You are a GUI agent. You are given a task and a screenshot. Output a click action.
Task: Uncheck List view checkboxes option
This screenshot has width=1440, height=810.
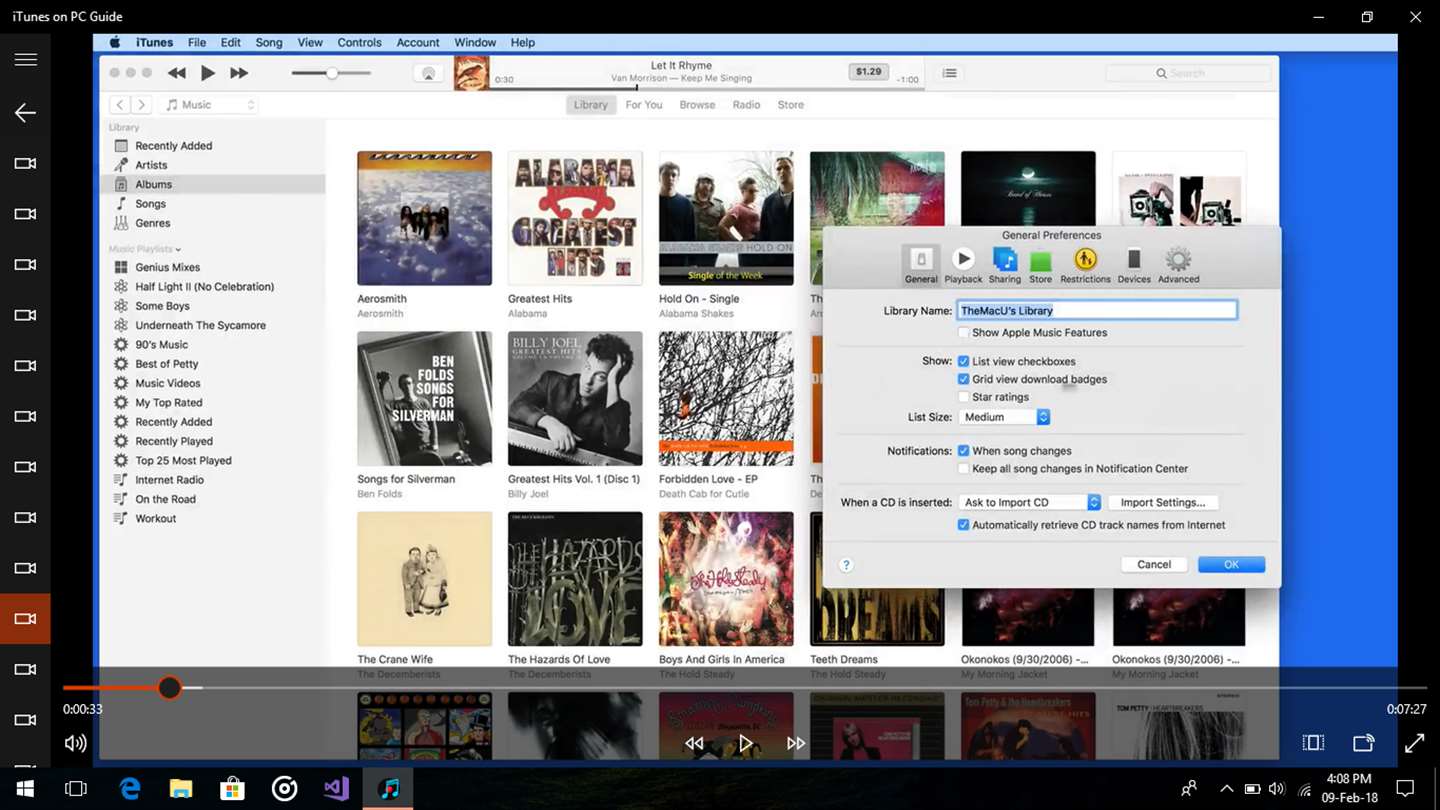[963, 361]
